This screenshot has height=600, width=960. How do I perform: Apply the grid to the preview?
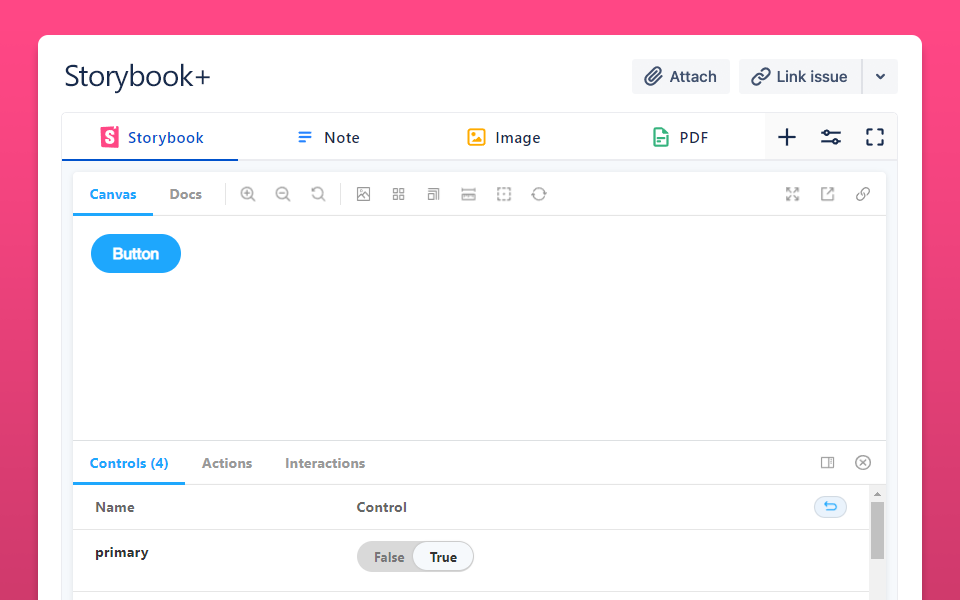pos(399,194)
